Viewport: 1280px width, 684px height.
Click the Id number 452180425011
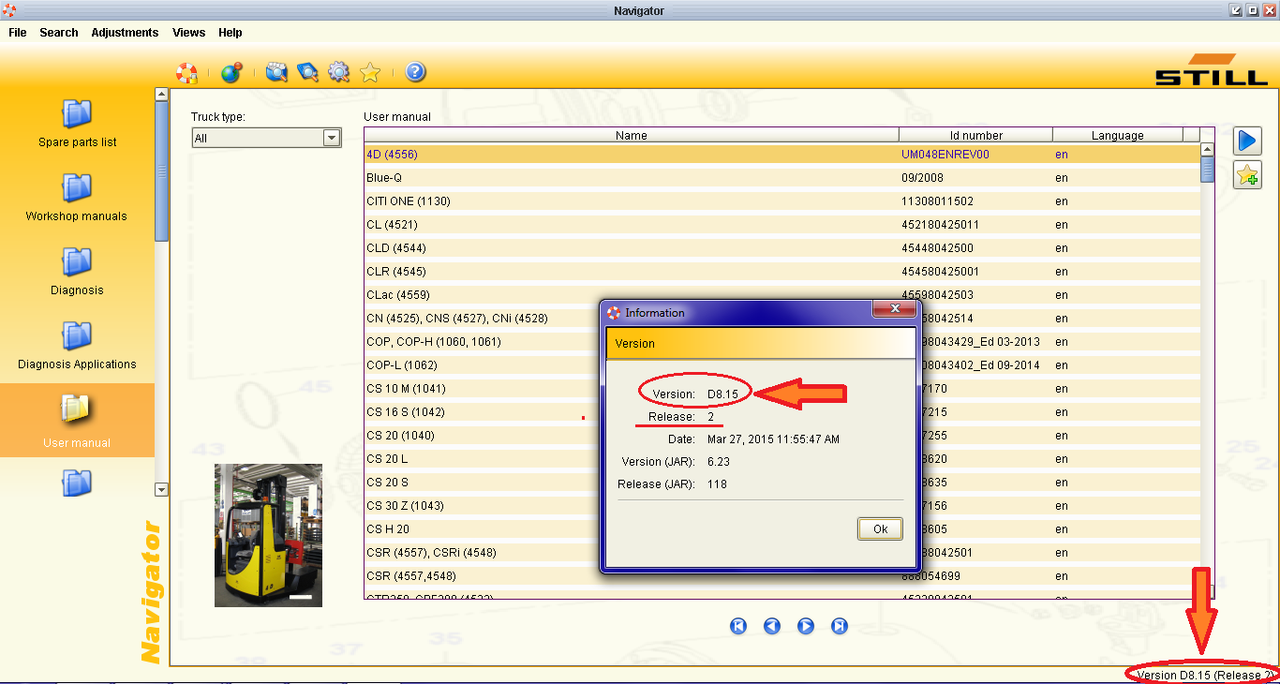tap(940, 225)
